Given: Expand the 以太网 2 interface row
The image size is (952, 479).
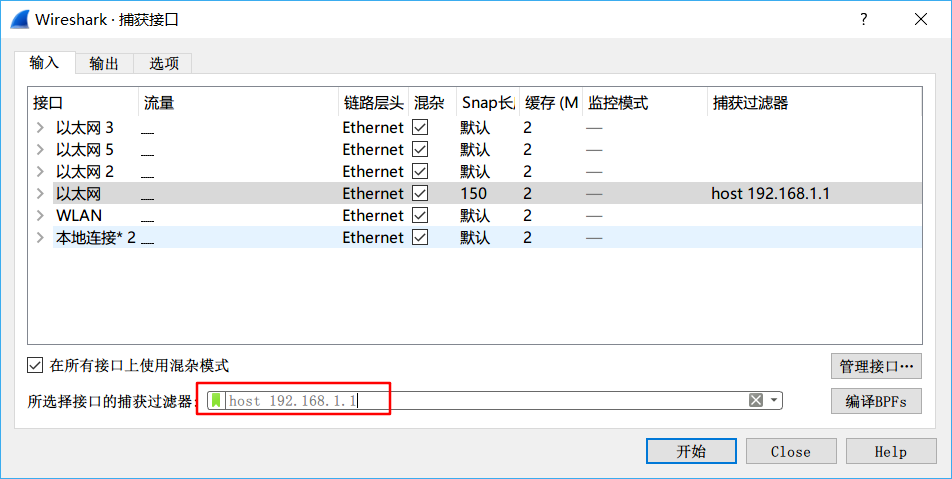Looking at the screenshot, I should [x=40, y=171].
